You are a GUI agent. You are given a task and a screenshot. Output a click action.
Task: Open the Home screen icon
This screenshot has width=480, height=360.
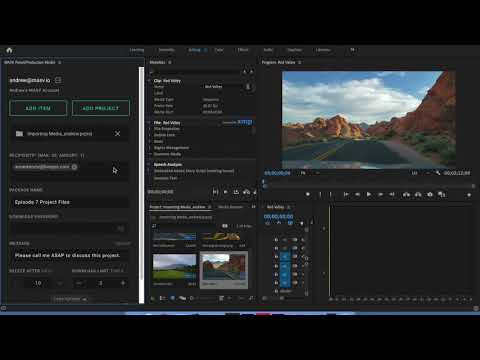click(x=9, y=50)
